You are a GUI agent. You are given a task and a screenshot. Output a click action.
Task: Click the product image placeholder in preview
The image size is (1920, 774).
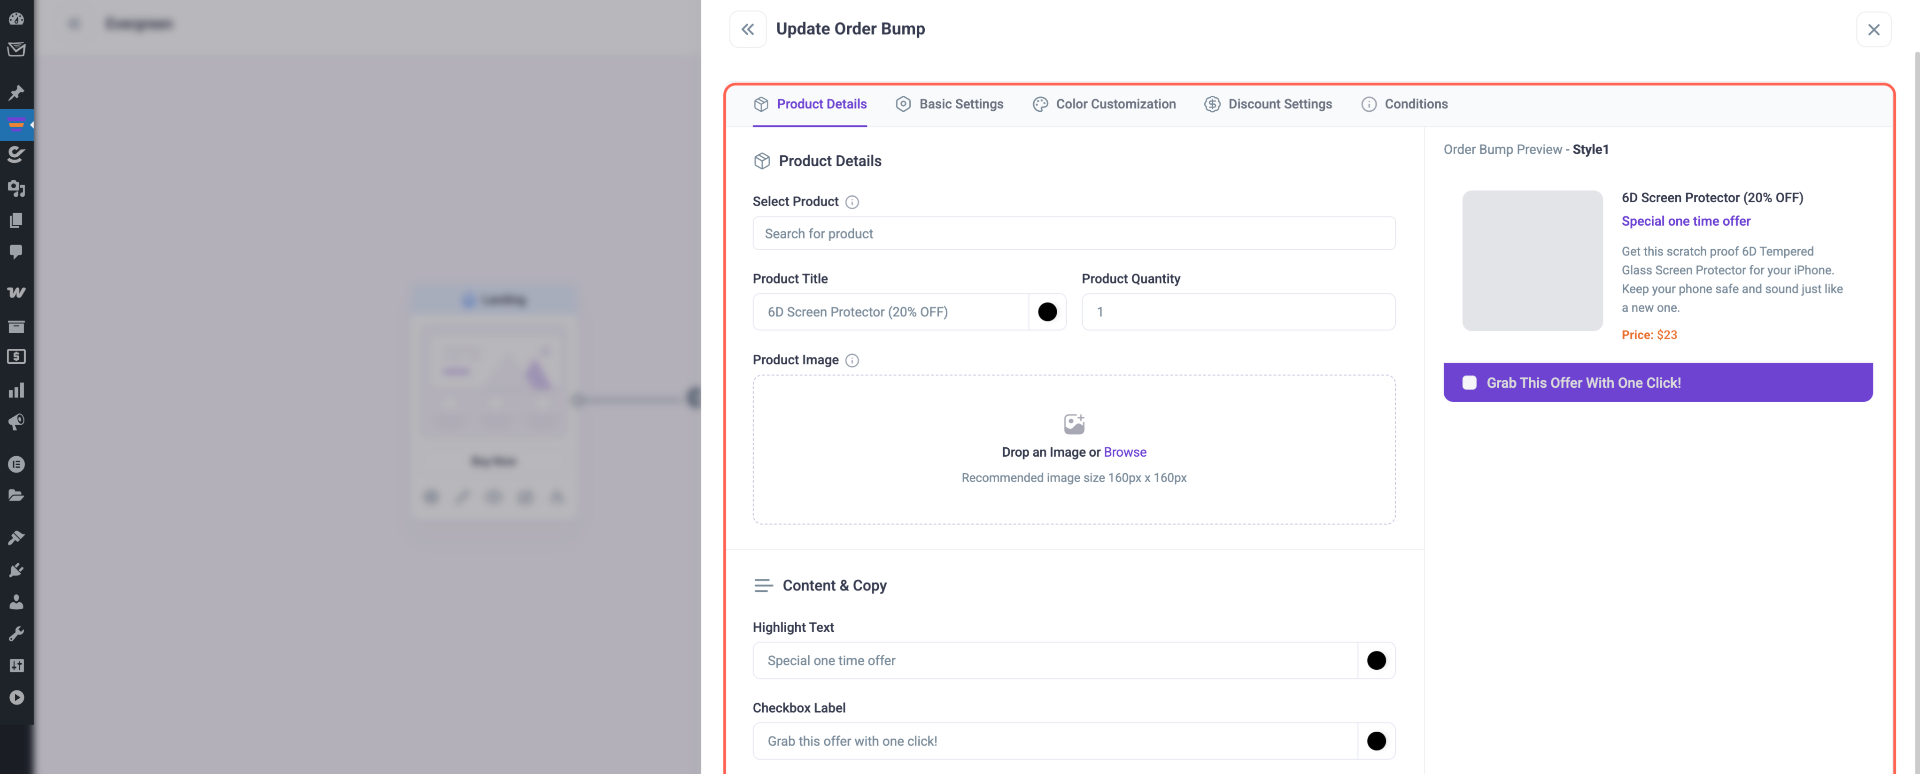pos(1532,261)
